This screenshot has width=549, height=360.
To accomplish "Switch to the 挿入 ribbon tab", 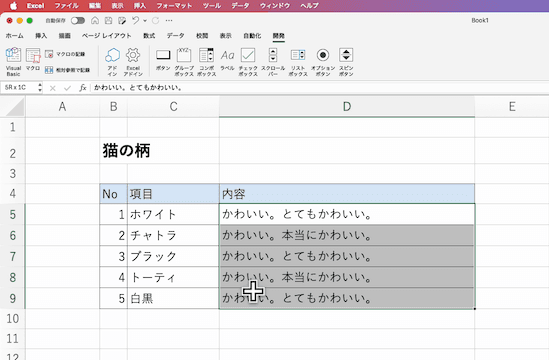I will [x=41, y=36].
